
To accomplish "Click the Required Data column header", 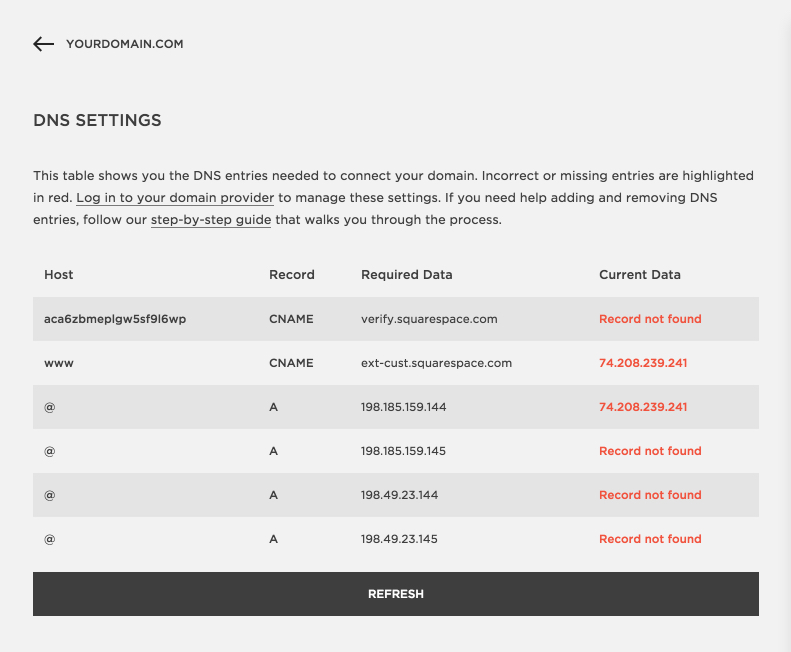I will click(407, 274).
